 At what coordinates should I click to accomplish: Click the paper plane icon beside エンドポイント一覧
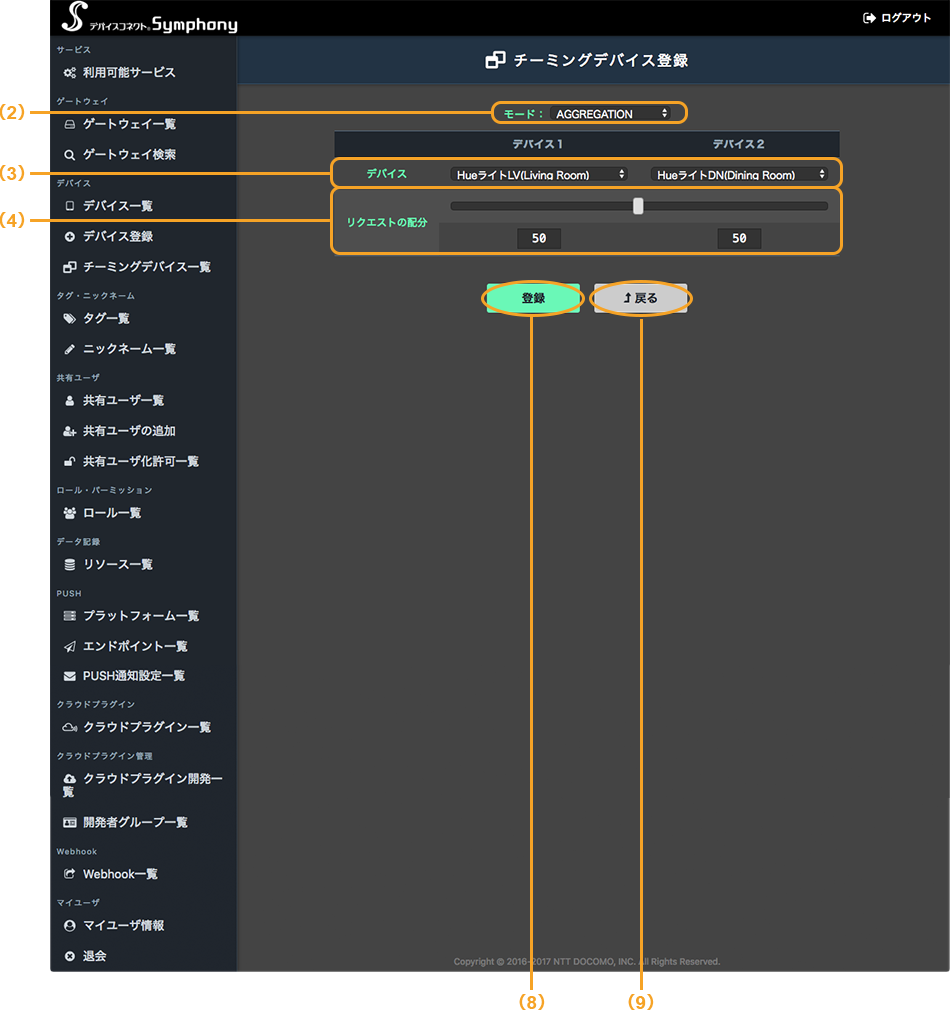coord(70,646)
